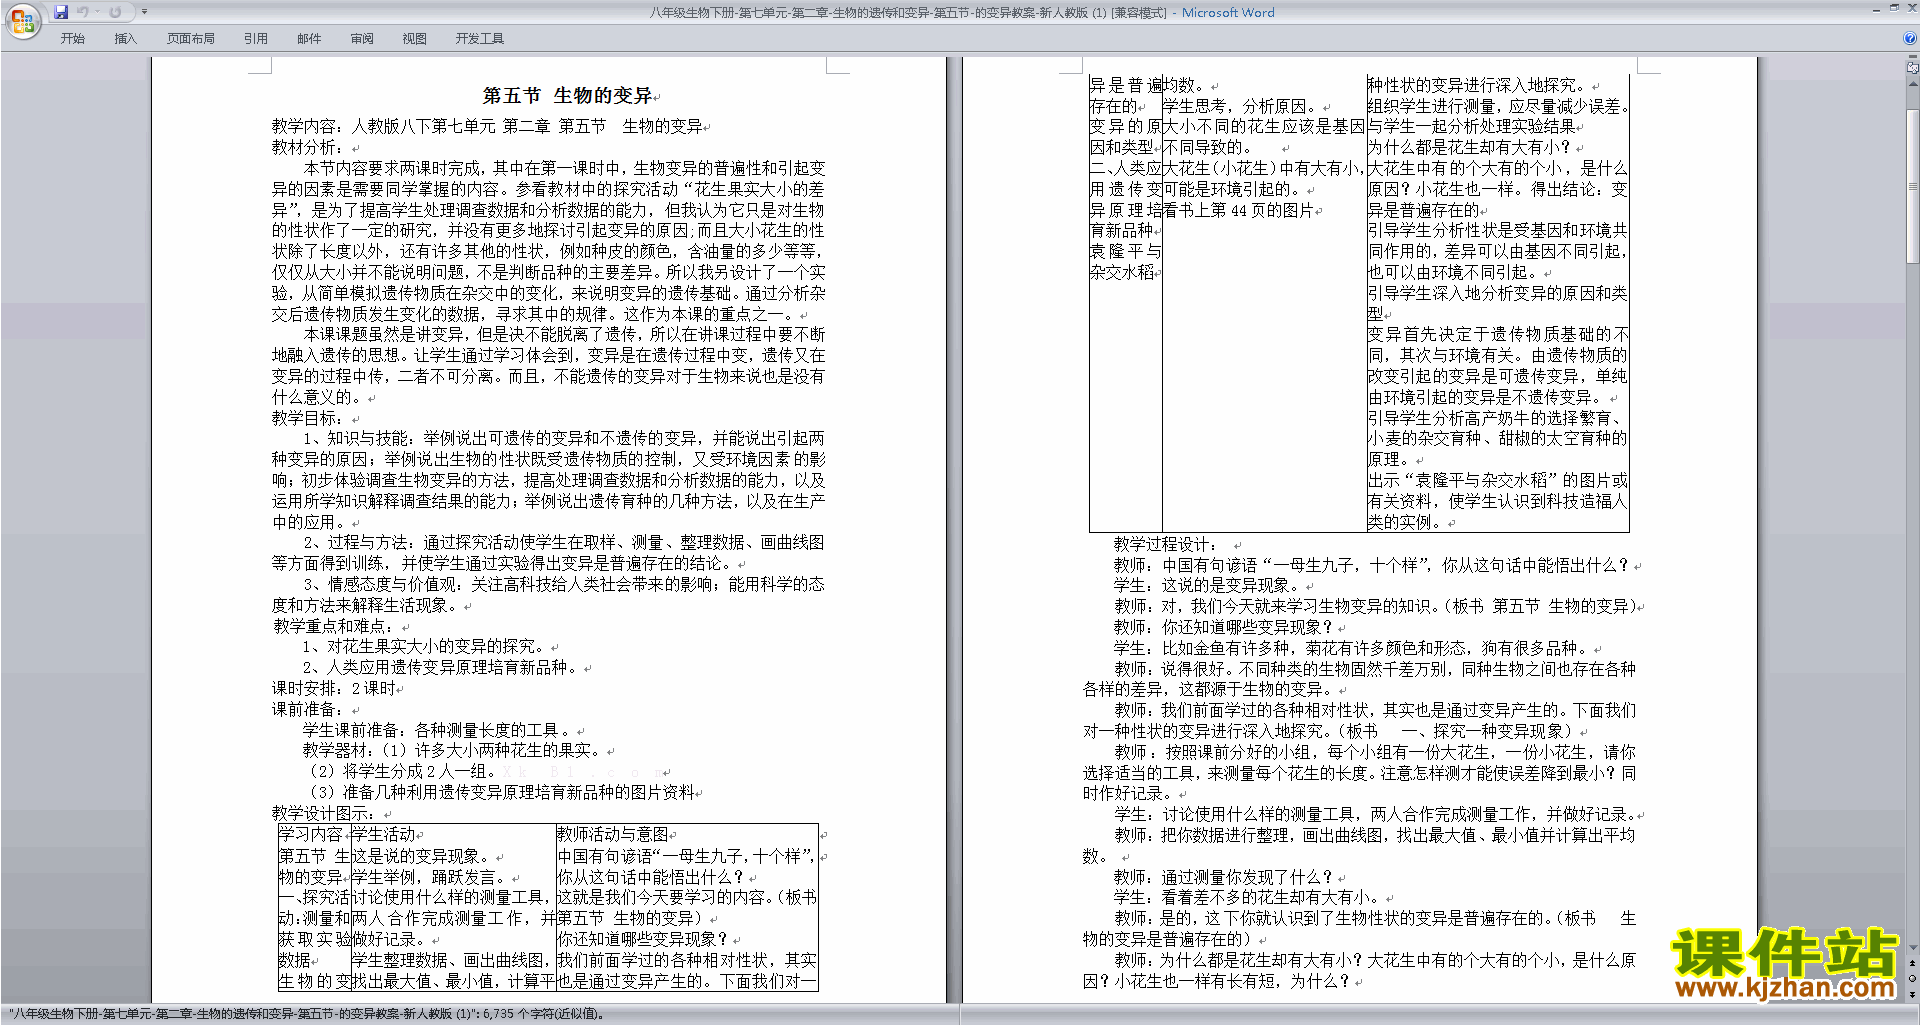Image resolution: width=1920 pixels, height=1025 pixels.
Task: Click 2、人类应用遗传变异原理培育新品种 line
Action: [x=441, y=668]
